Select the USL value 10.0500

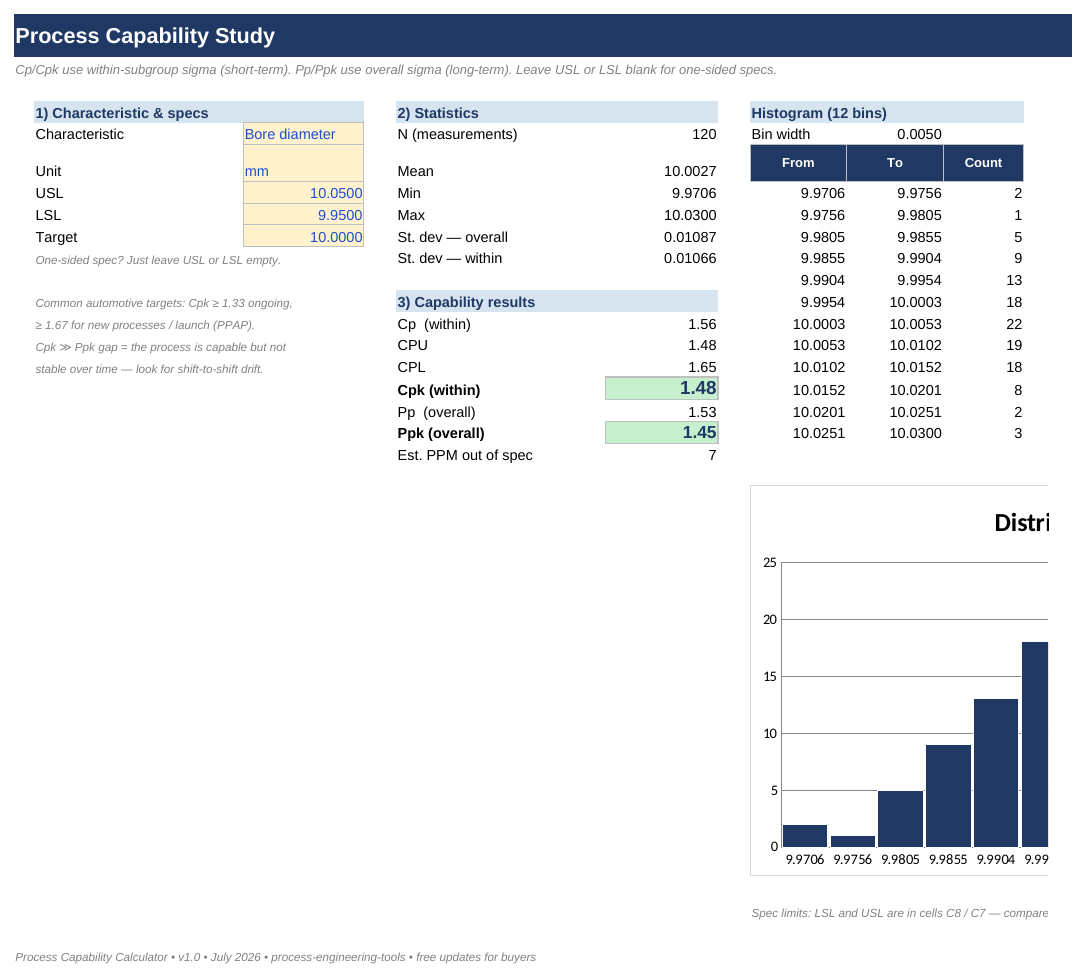pos(303,193)
